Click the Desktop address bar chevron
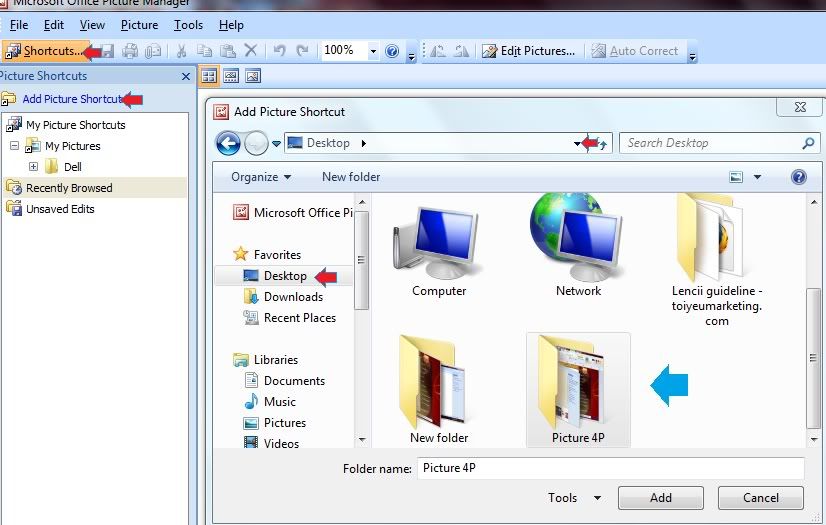Viewport: 826px width, 525px height. tap(363, 143)
